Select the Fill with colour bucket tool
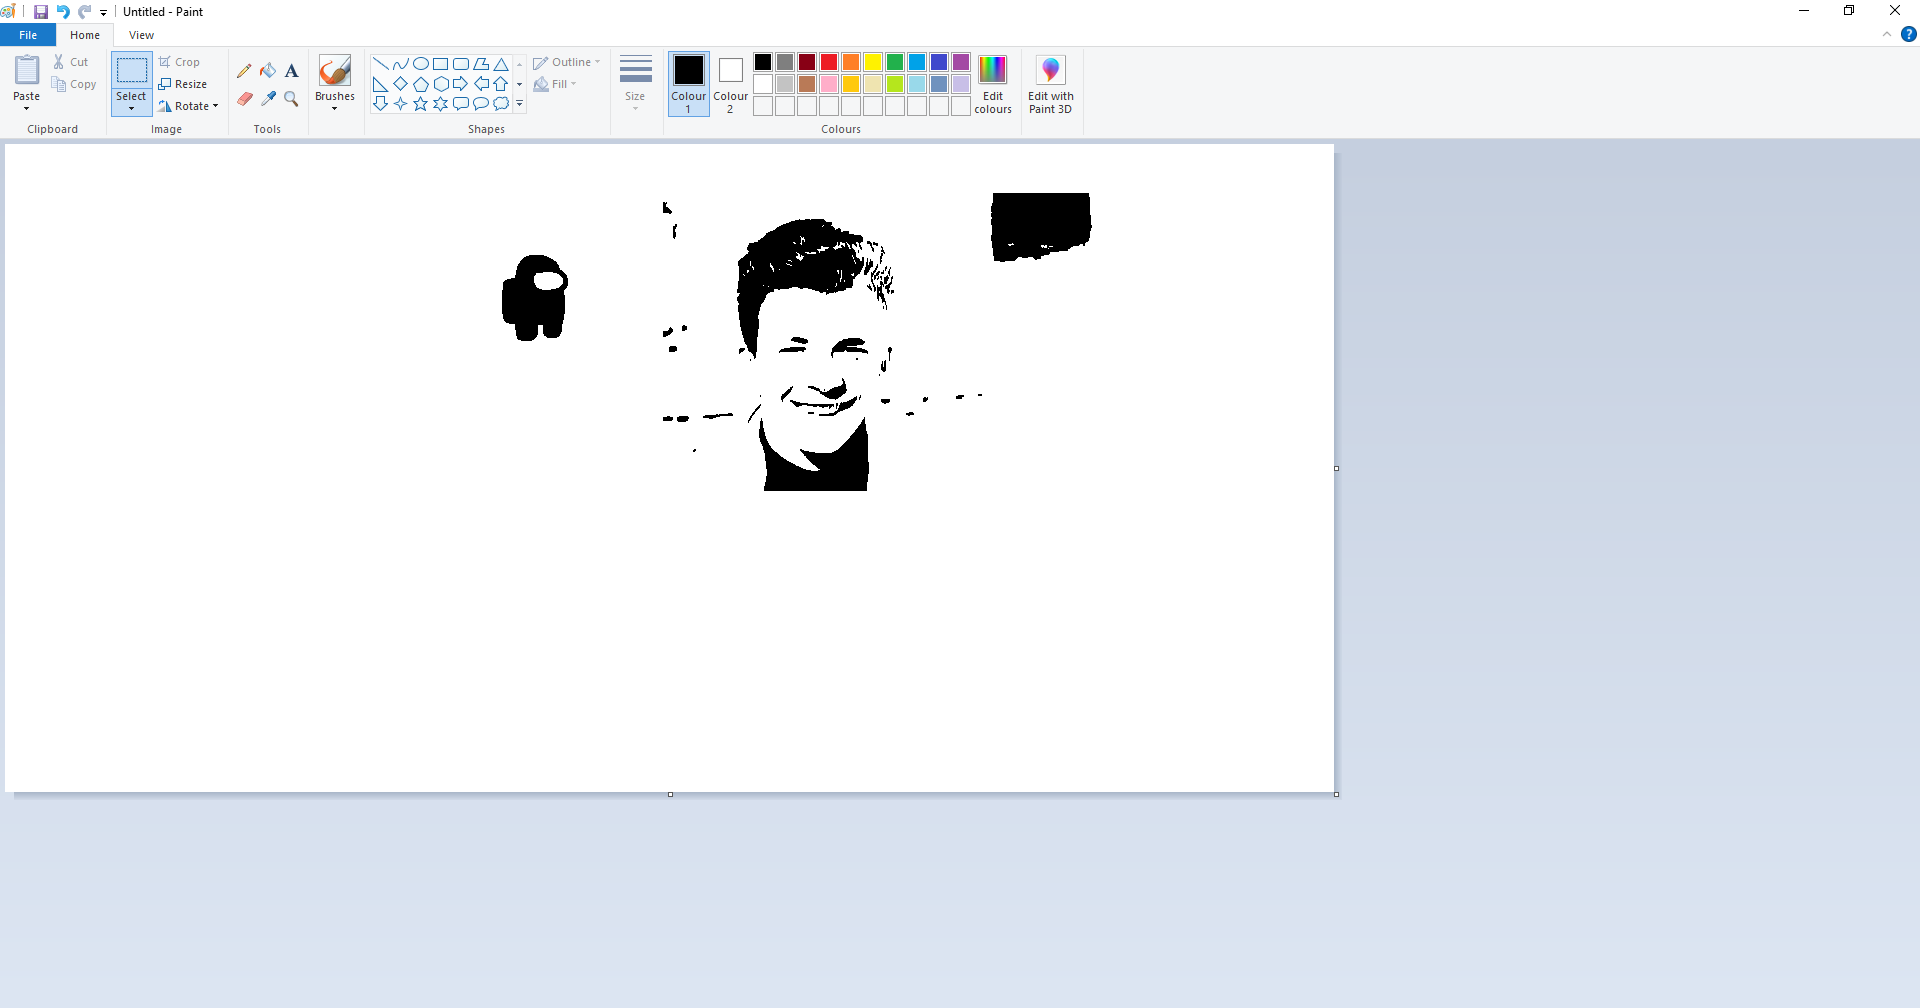Screen dimensions: 1920x1008 tap(268, 71)
